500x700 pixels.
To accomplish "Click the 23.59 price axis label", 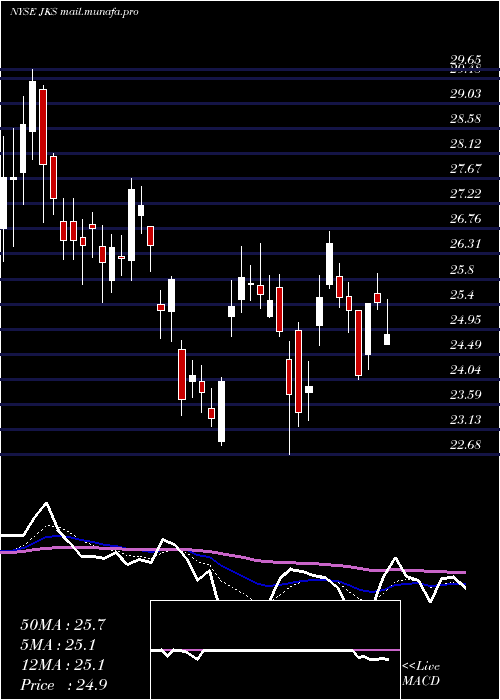I will pyautogui.click(x=466, y=395).
